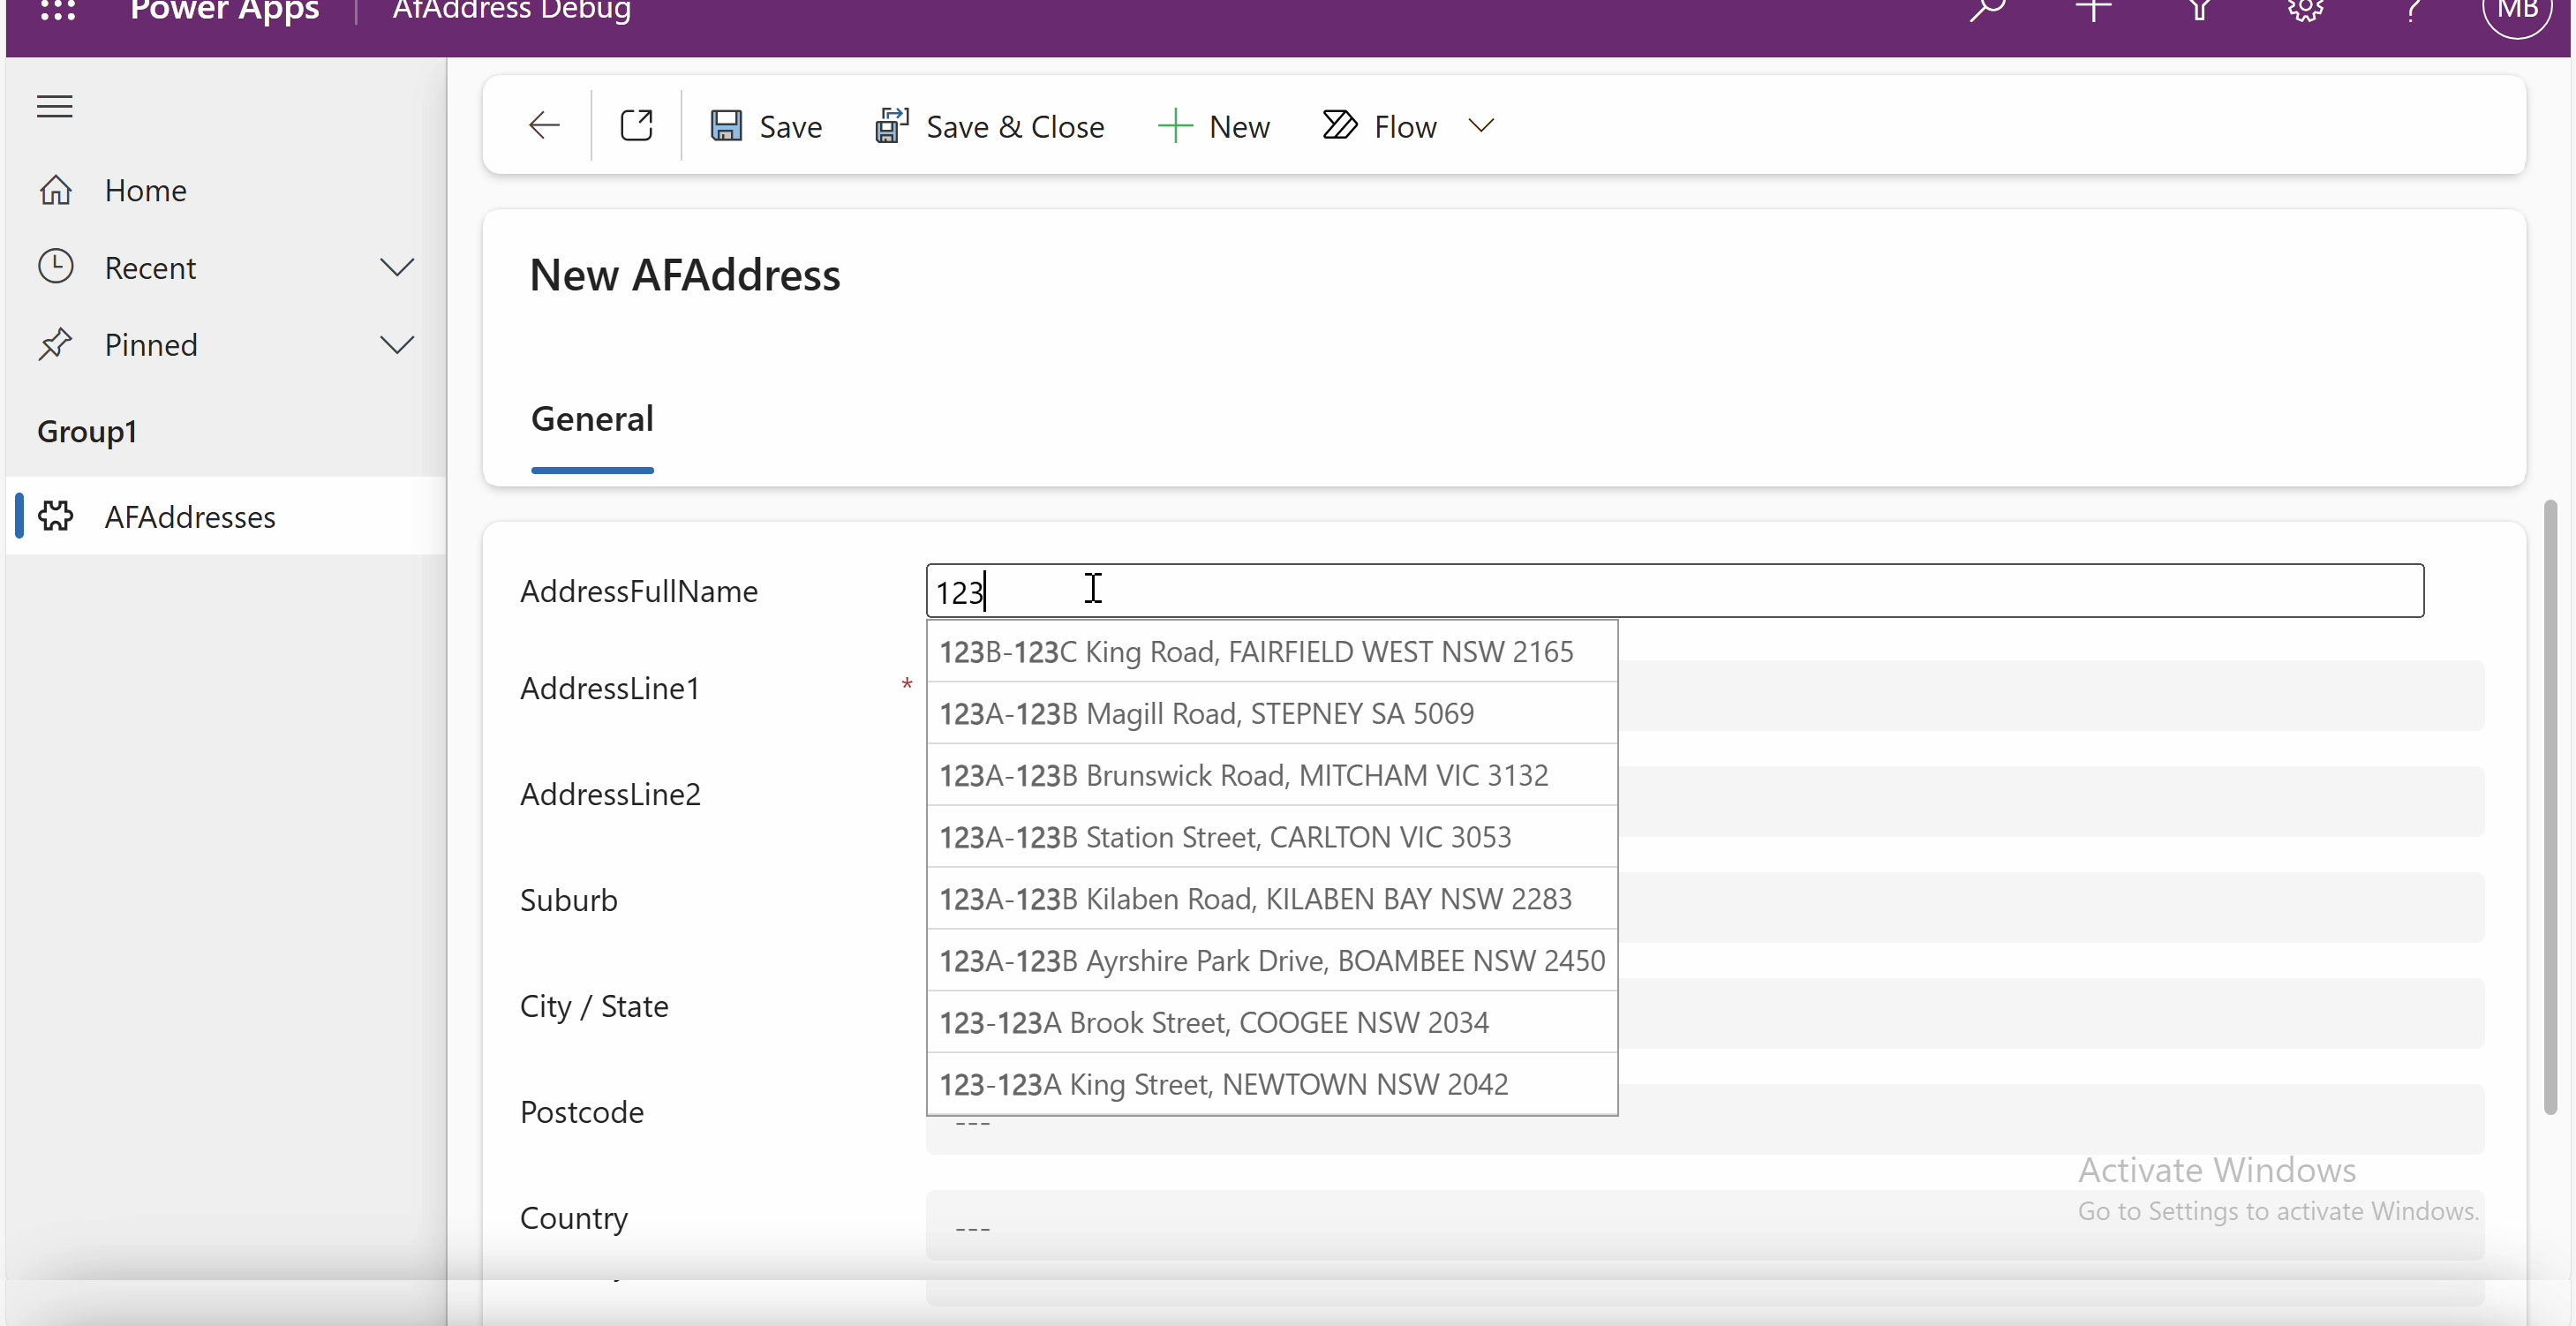Open the app launcher waffle icon
This screenshot has height=1326, width=2576.
coord(57,12)
